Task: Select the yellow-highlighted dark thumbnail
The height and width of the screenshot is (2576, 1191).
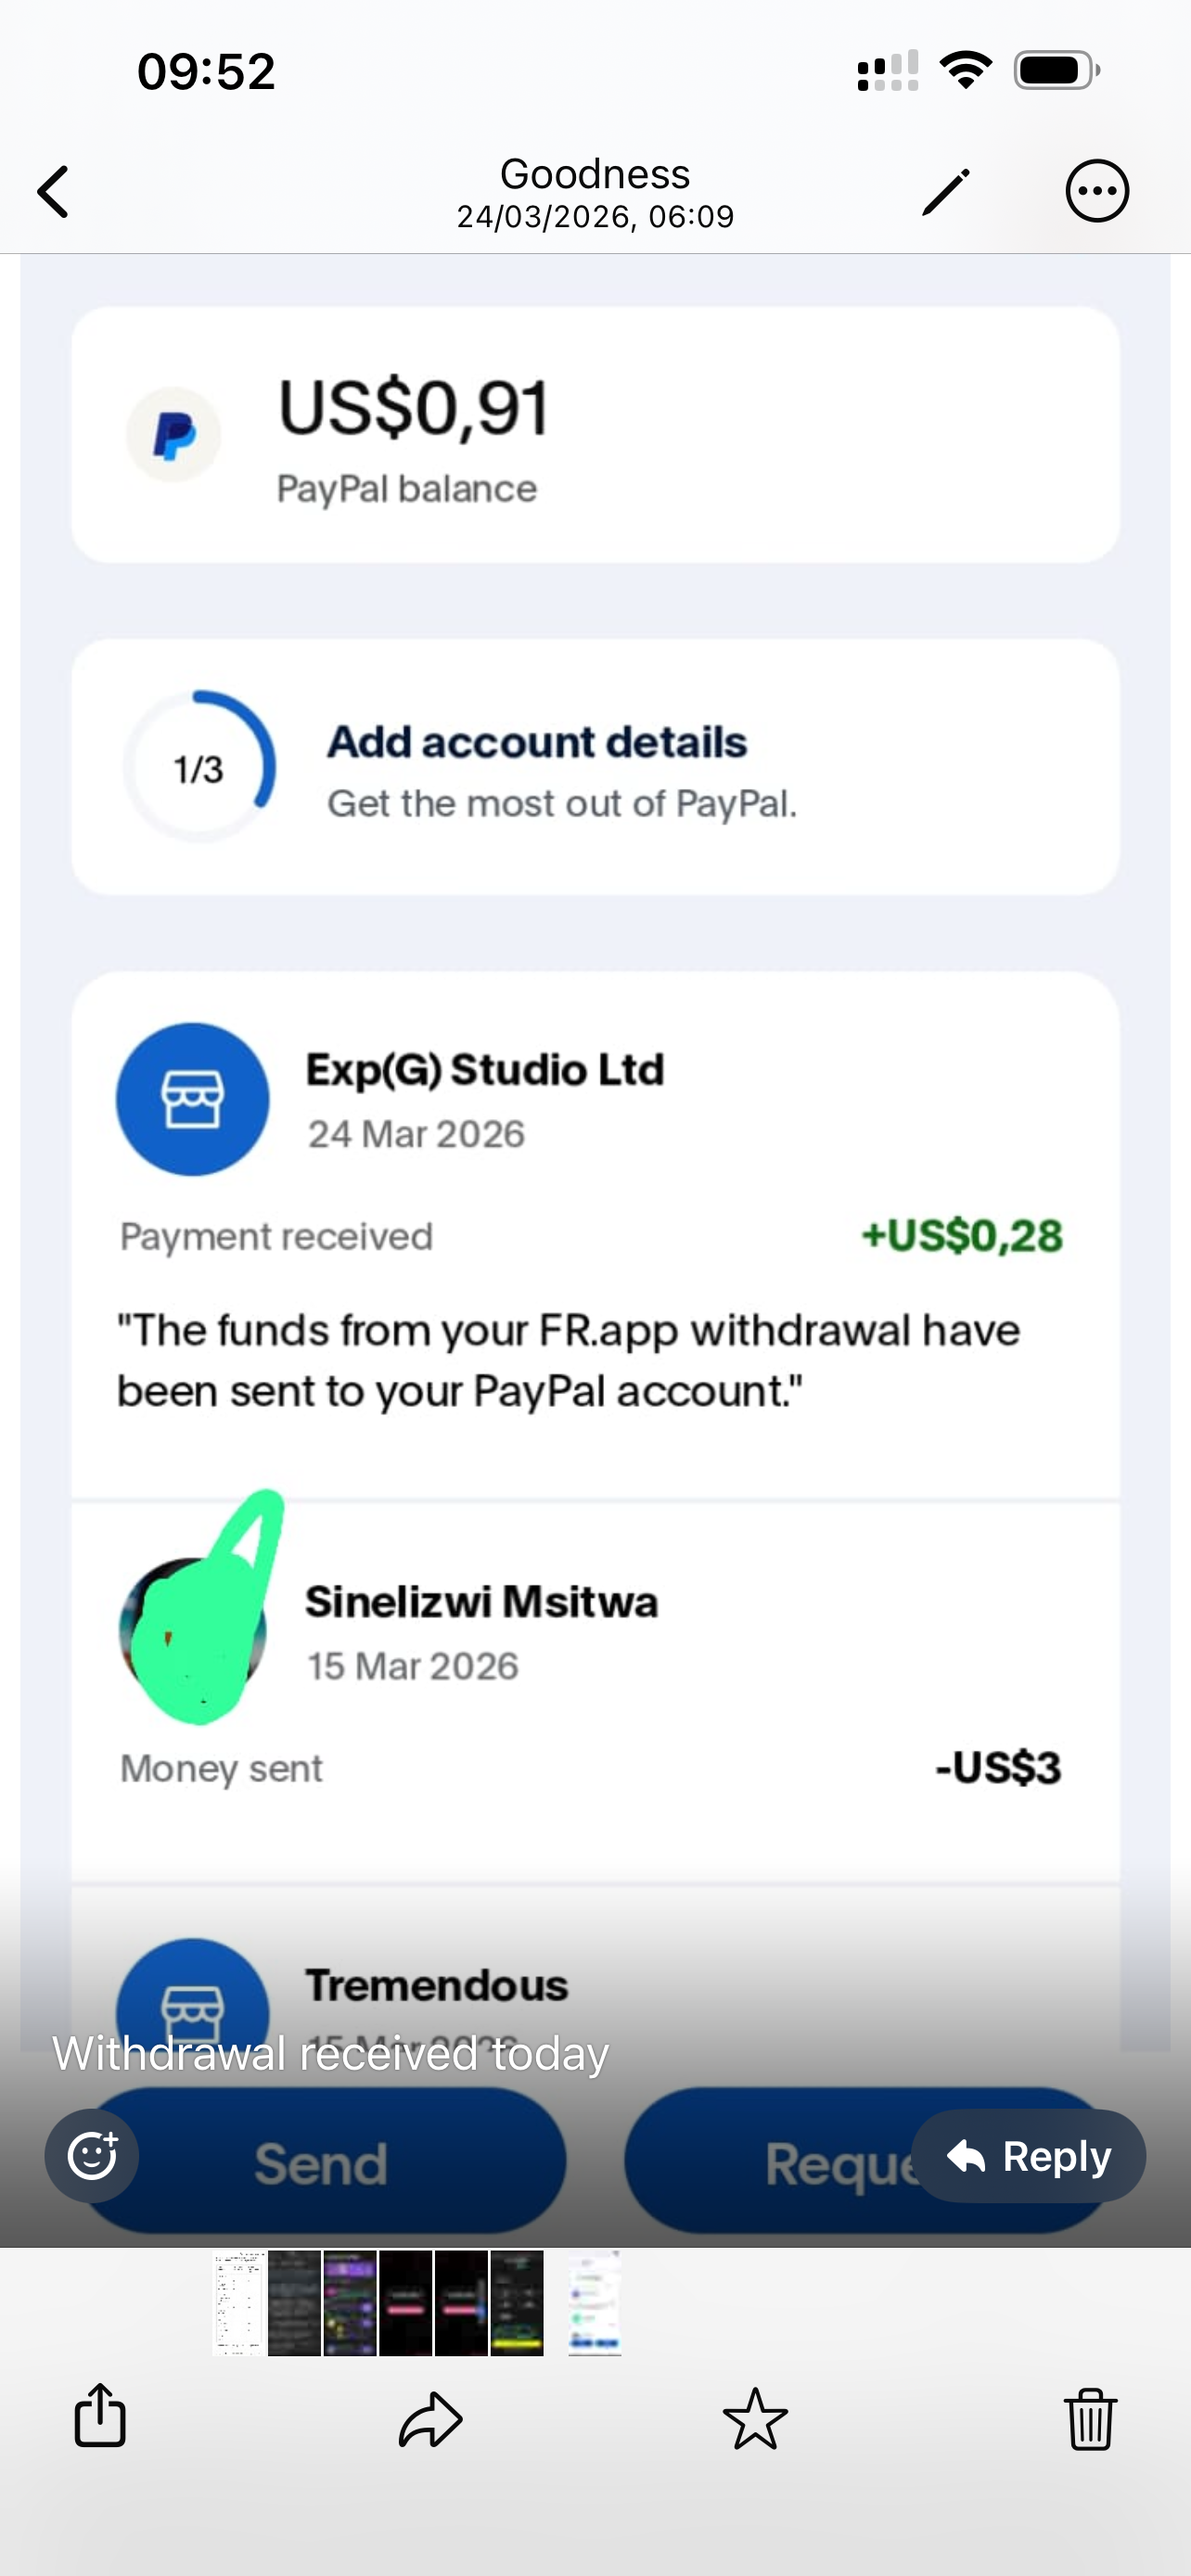Action: (x=516, y=2302)
